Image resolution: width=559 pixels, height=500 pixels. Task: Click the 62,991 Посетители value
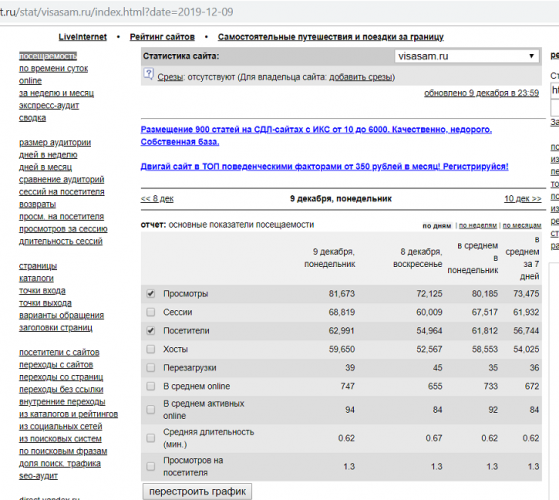point(342,331)
